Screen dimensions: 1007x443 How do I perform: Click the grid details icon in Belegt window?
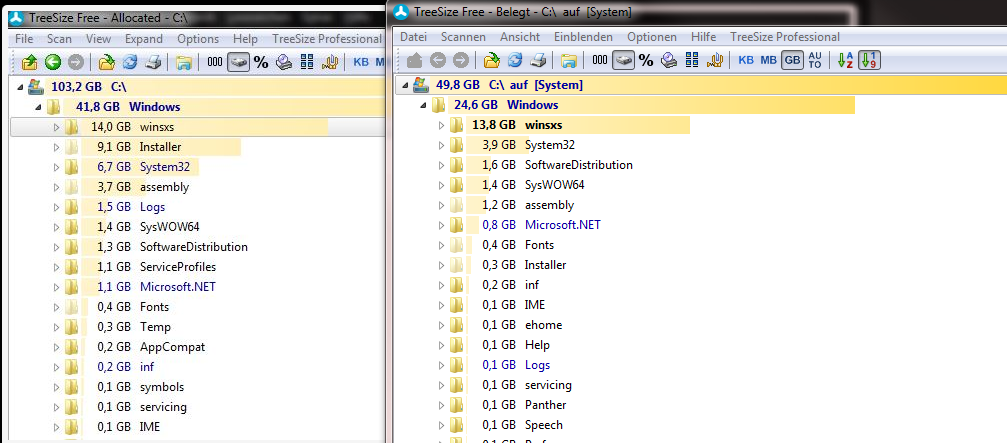(692, 60)
